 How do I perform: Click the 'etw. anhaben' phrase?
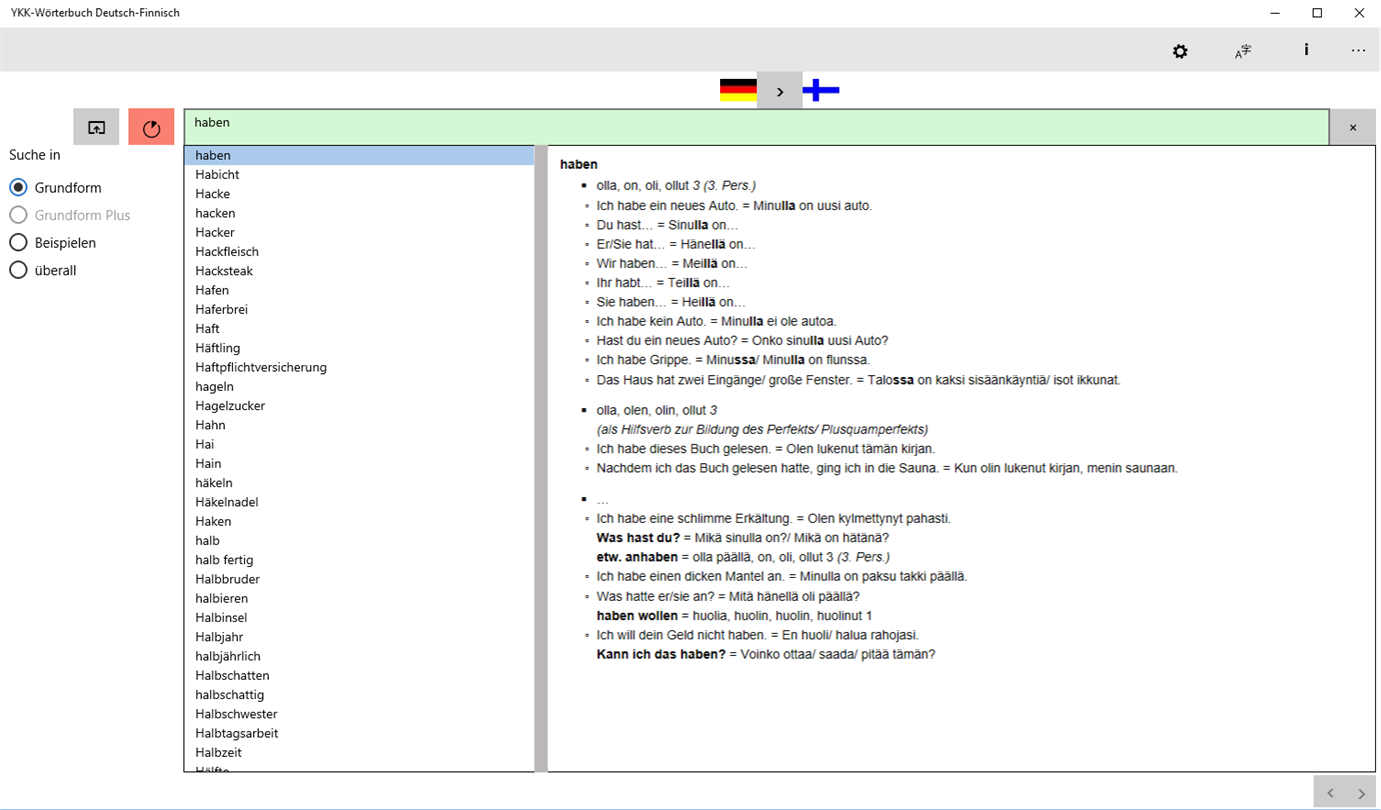tap(637, 557)
